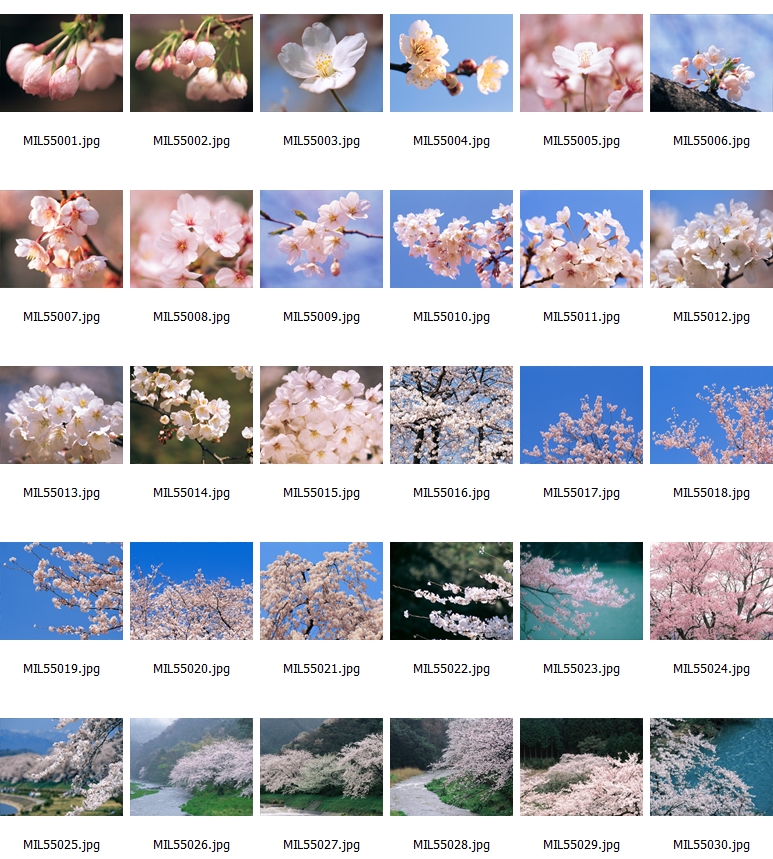Open the MIL55001.jpg thumbnail image
773x859 pixels.
coord(61,63)
